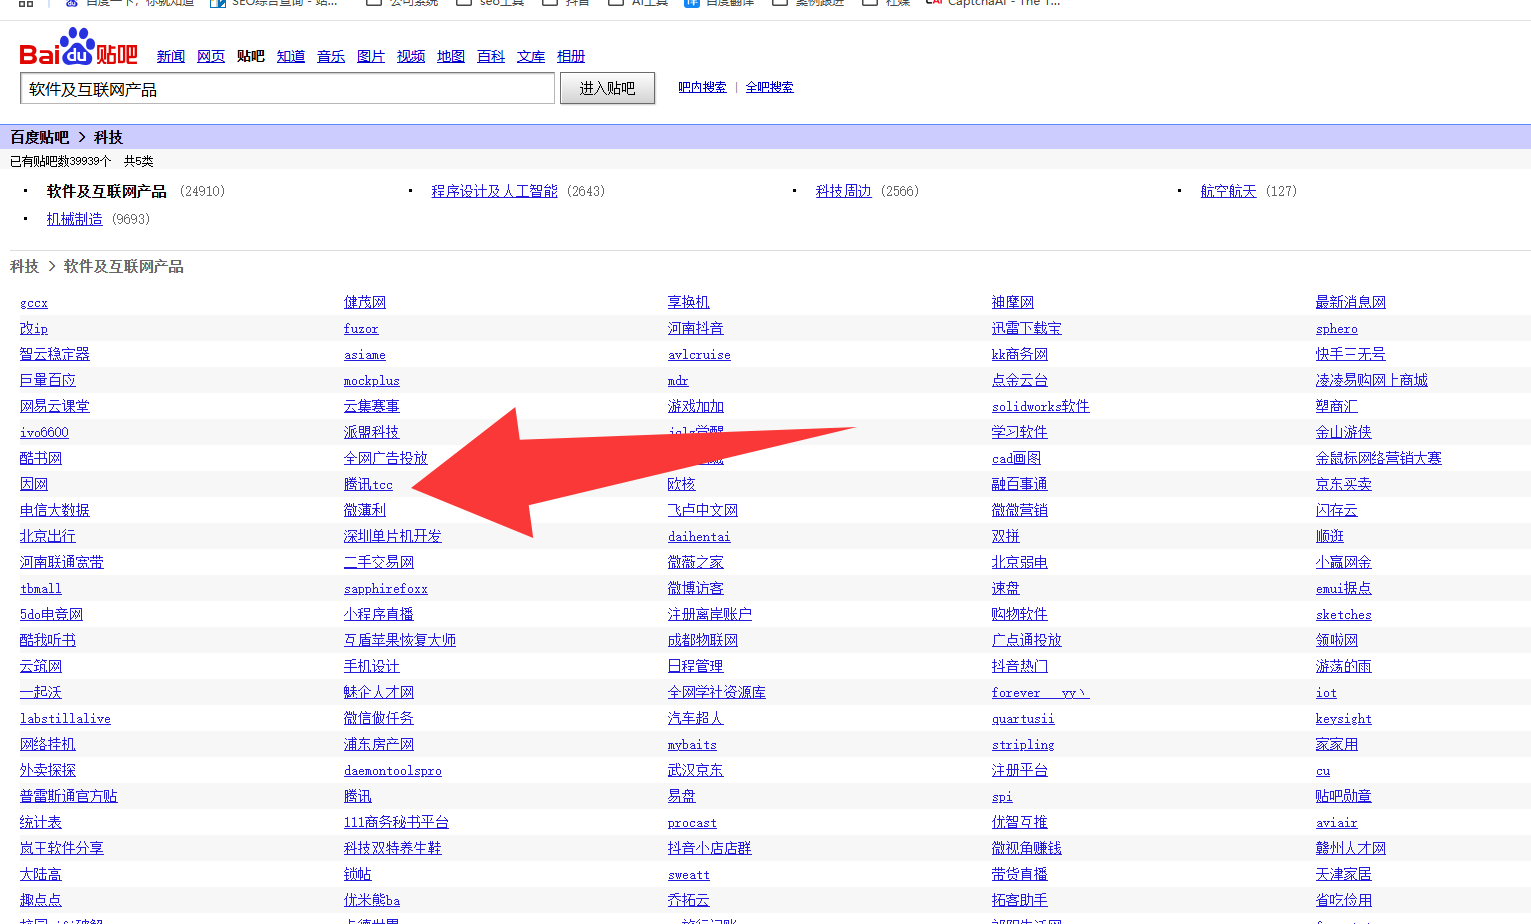Viewport: 1531px width, 924px height.
Task: Open the 机械制造 category
Action: pyautogui.click(x=75, y=219)
